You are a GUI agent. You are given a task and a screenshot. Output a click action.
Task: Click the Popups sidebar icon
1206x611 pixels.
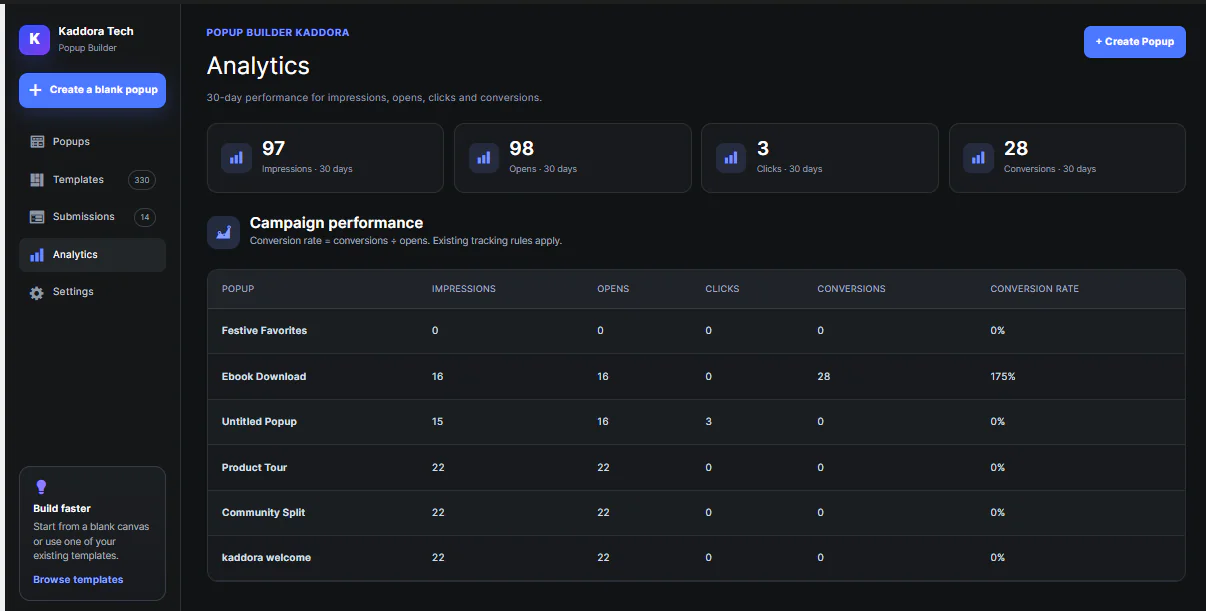pos(37,142)
